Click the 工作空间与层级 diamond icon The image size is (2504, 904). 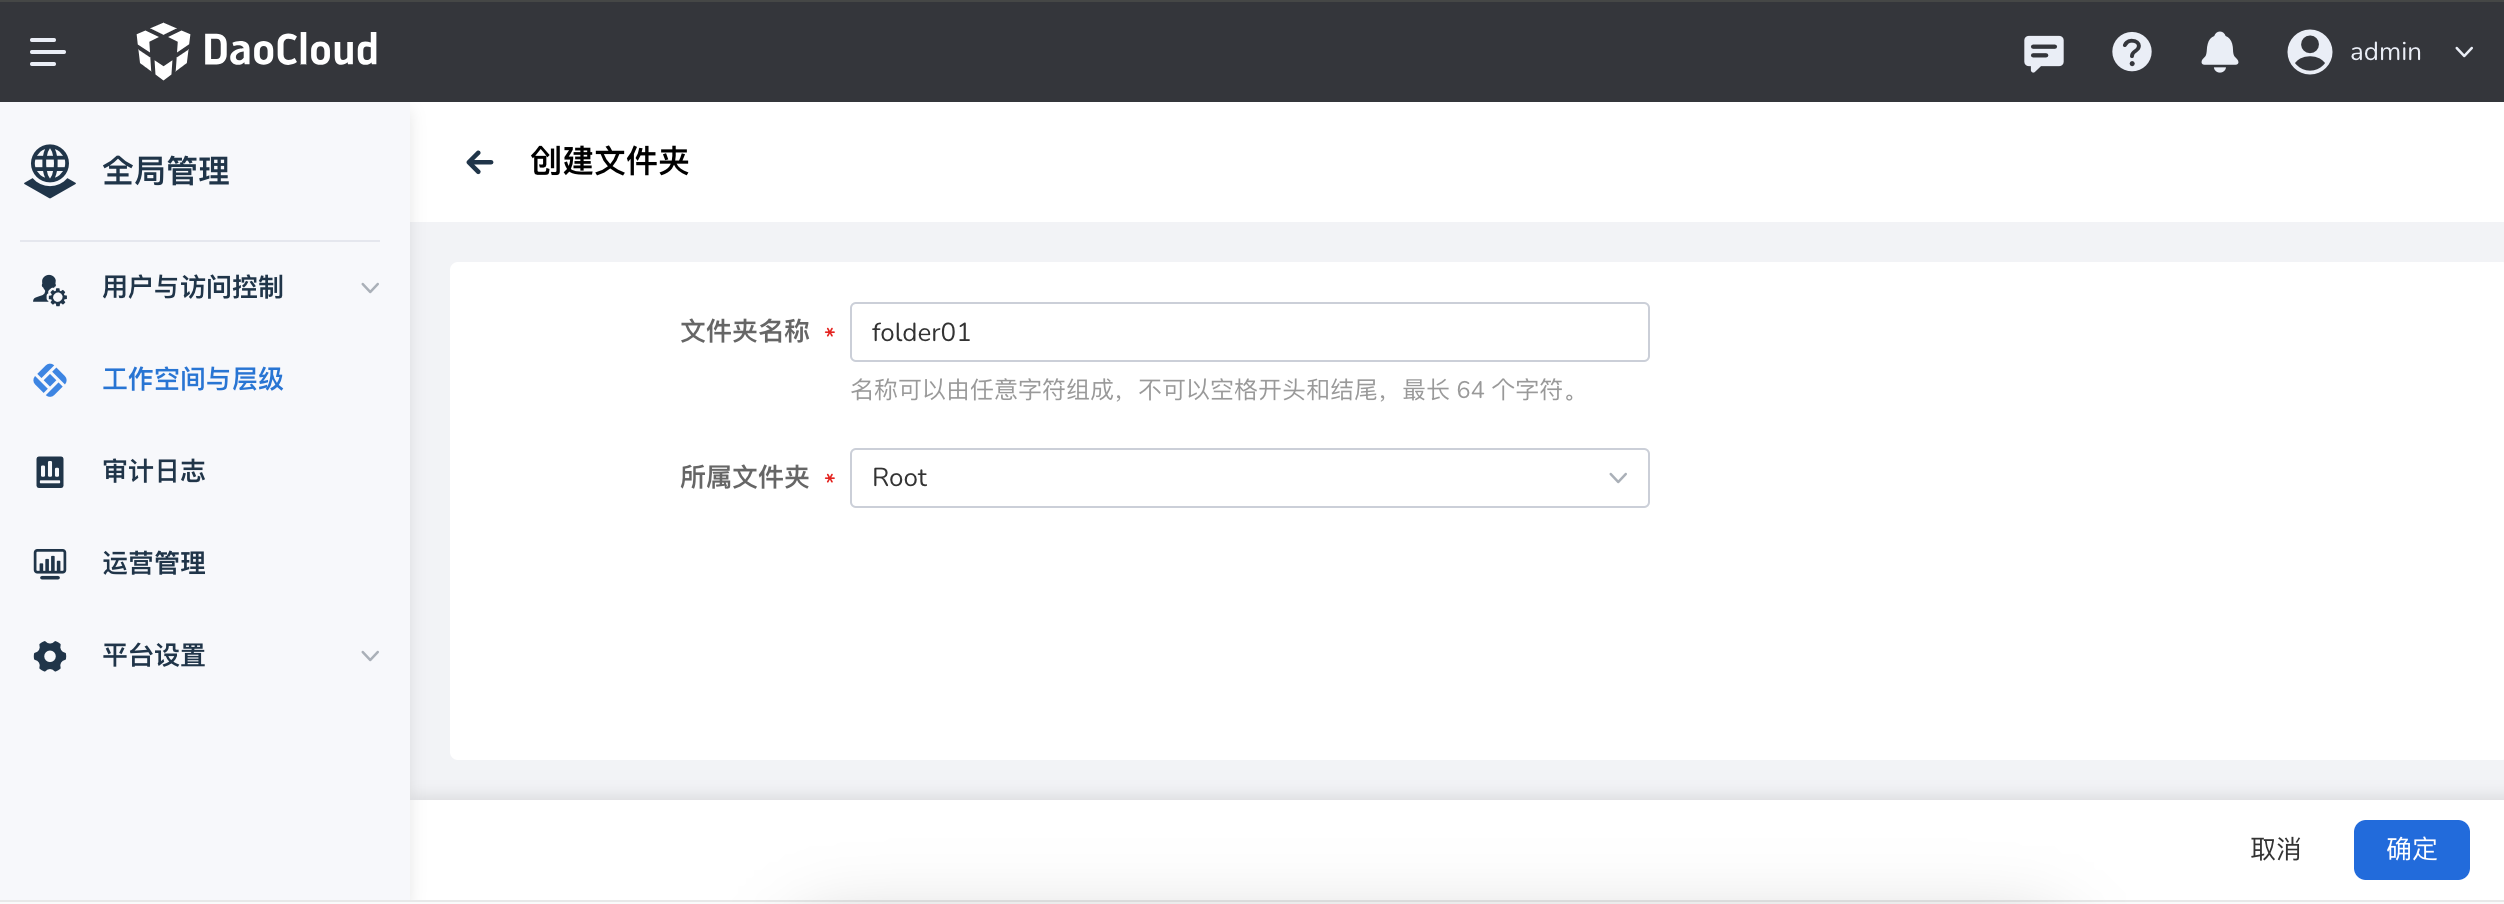click(x=48, y=380)
